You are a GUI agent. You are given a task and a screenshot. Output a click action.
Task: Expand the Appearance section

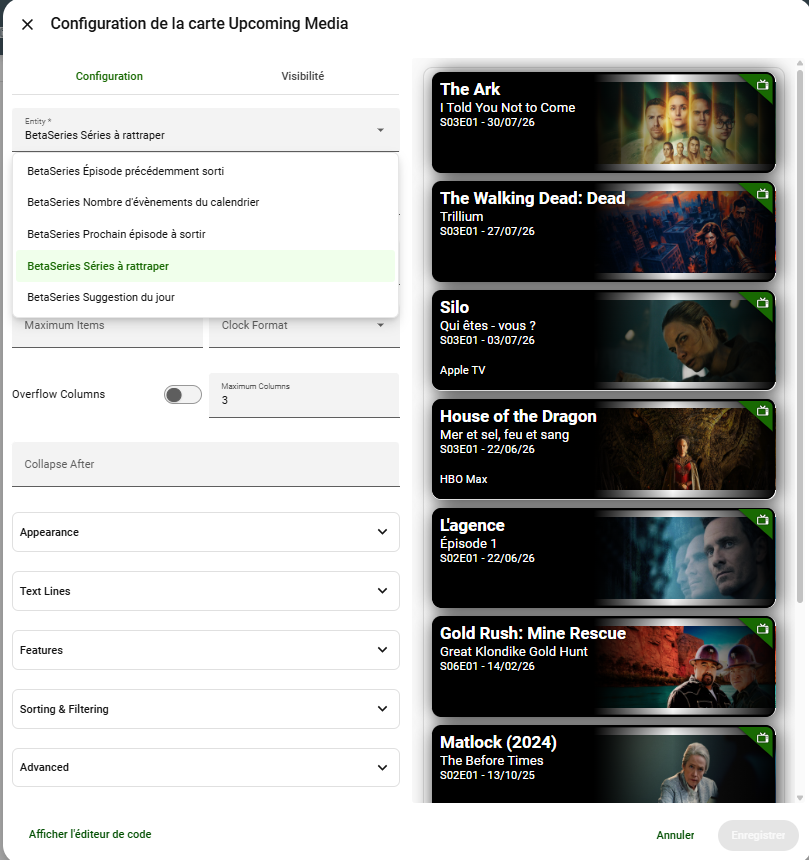click(x=206, y=532)
